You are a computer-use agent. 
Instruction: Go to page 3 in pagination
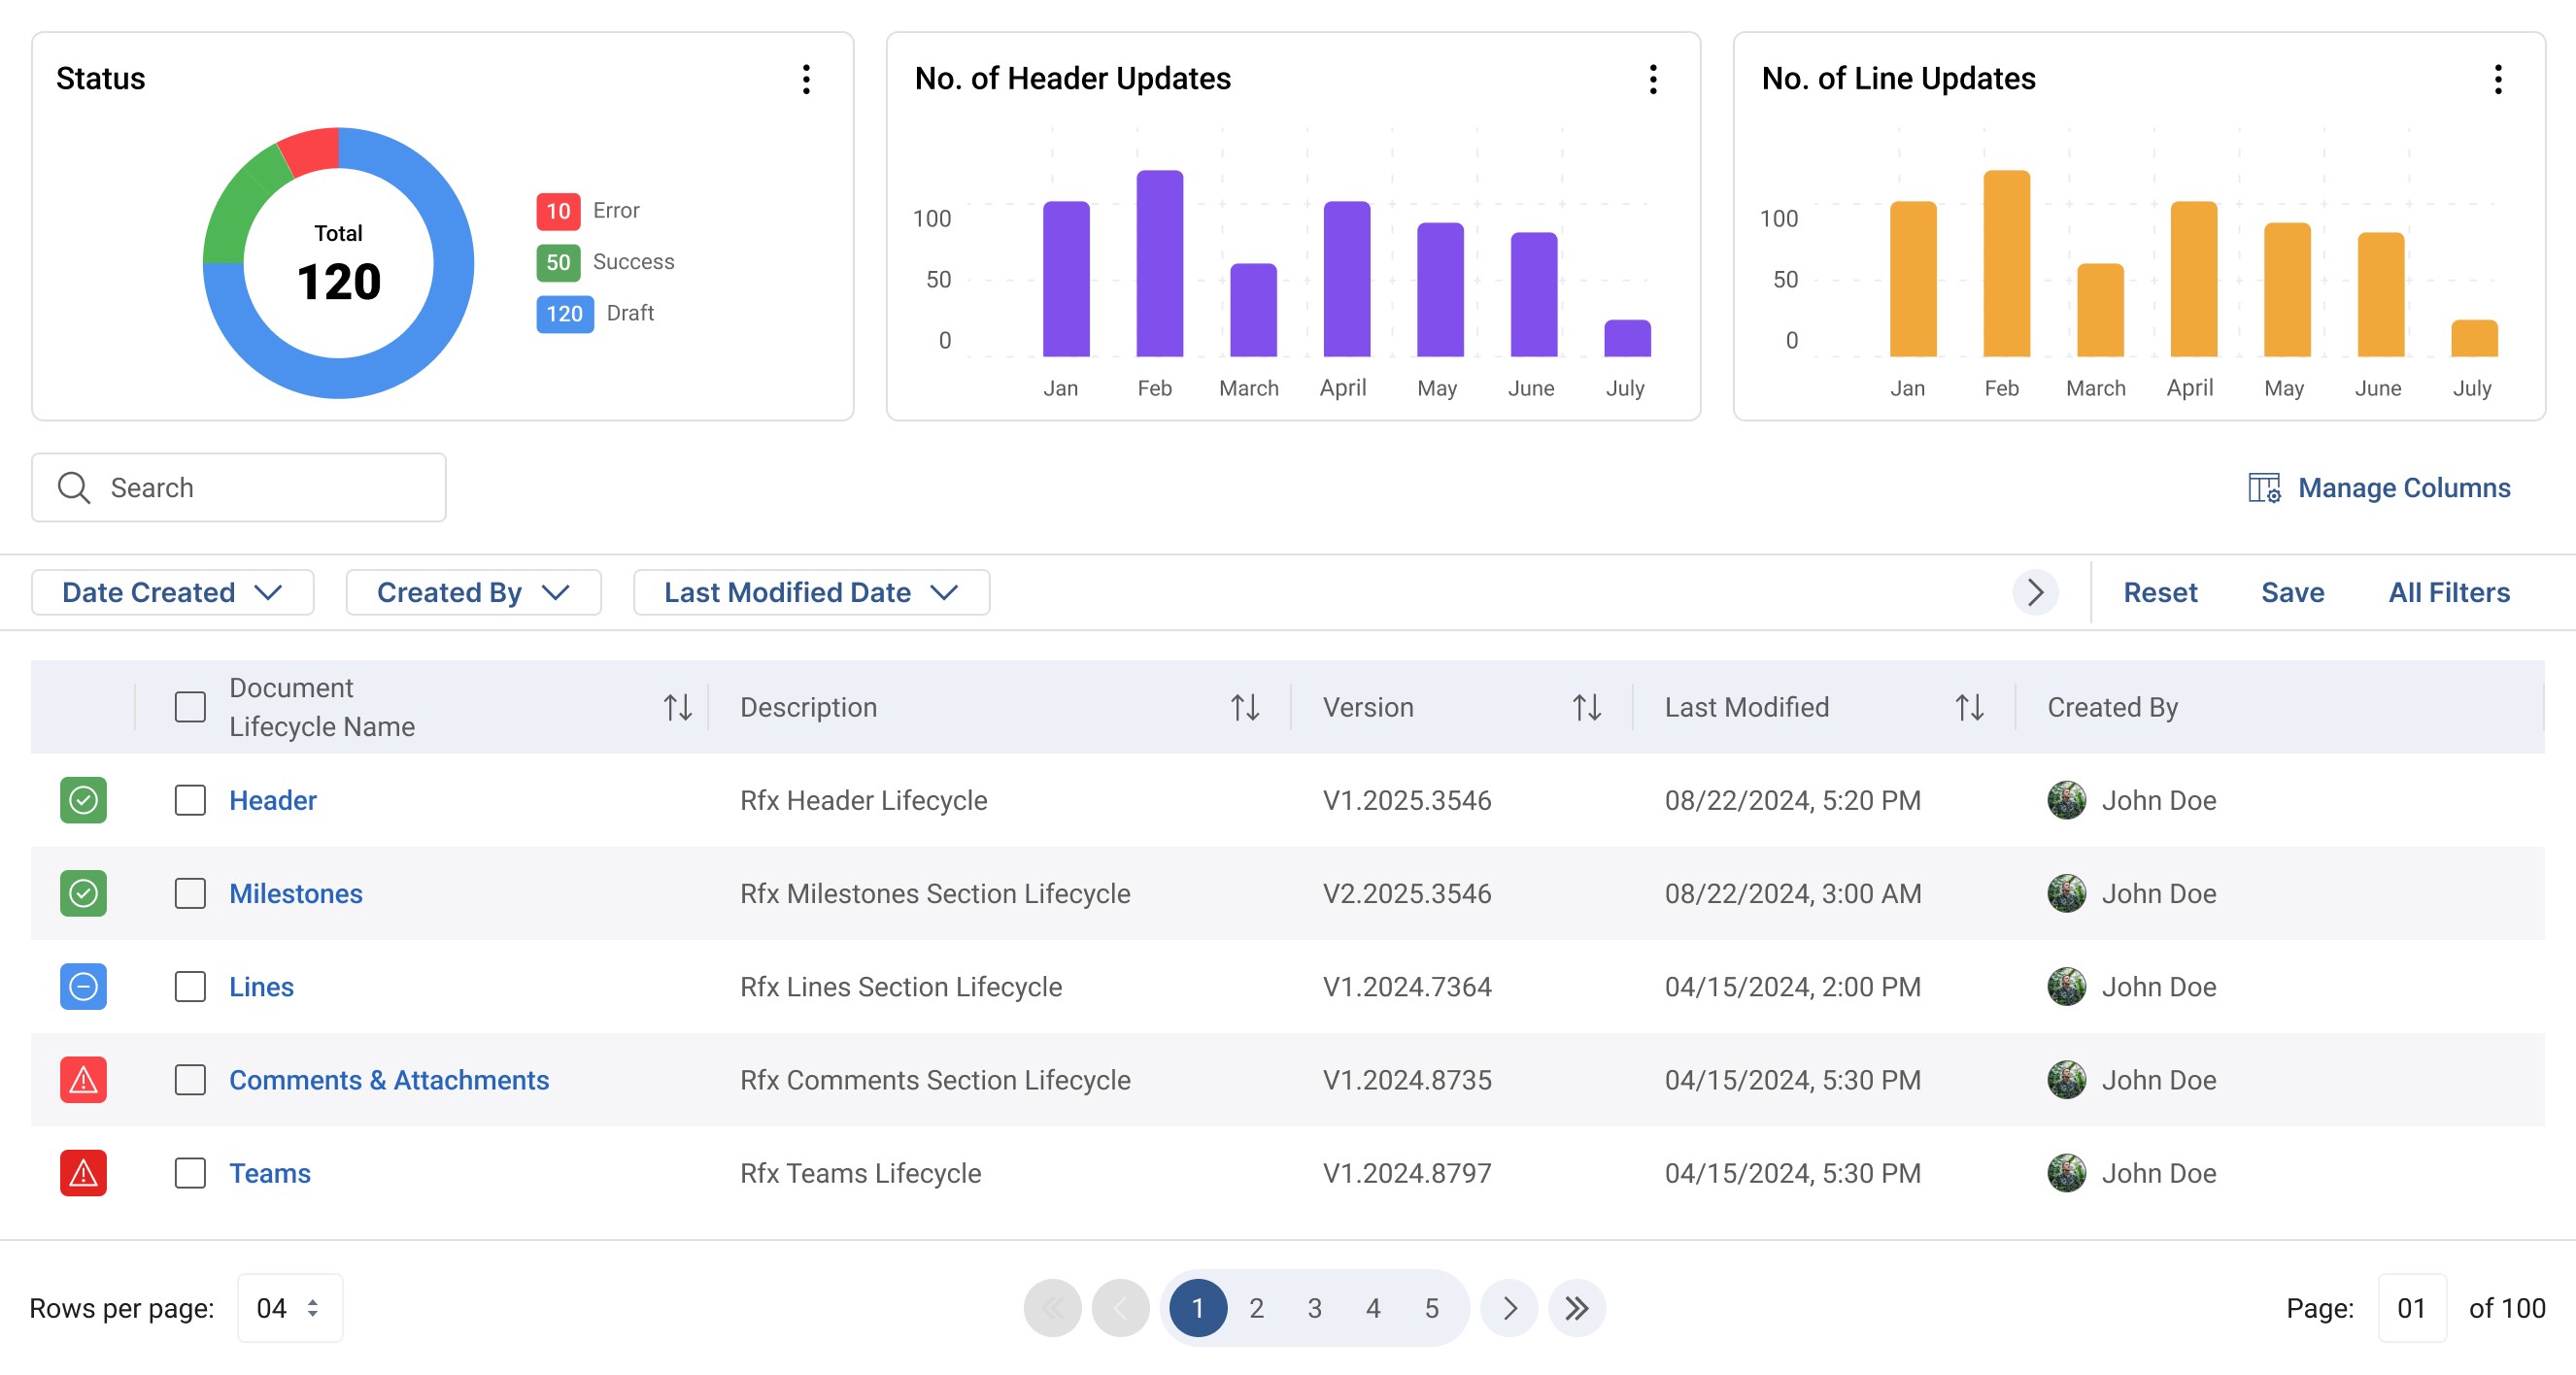tap(1315, 1308)
